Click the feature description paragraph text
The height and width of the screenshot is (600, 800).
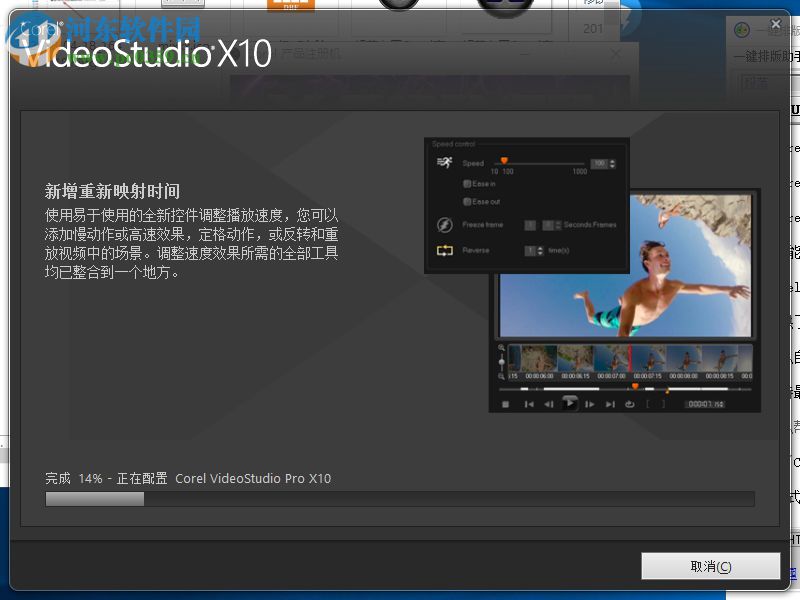tap(191, 243)
